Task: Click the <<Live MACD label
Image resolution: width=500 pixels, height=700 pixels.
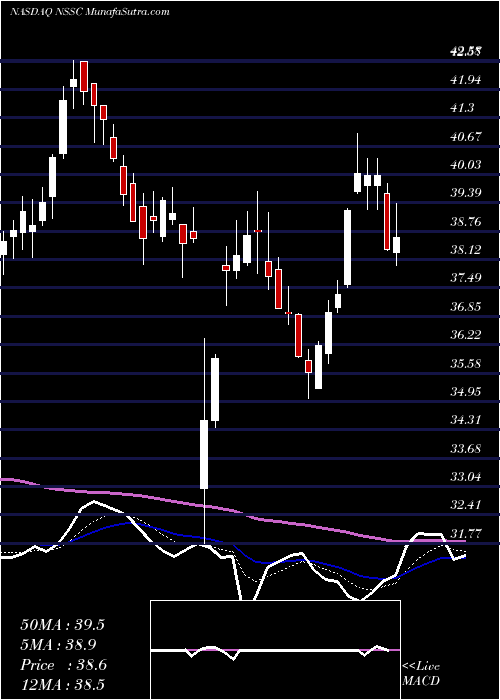Action: point(421,674)
